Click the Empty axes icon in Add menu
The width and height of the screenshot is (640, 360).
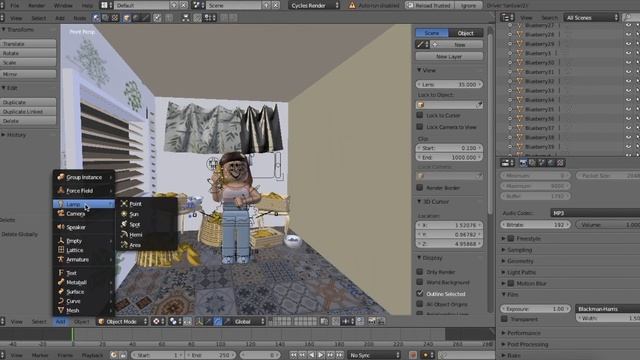tap(61, 241)
